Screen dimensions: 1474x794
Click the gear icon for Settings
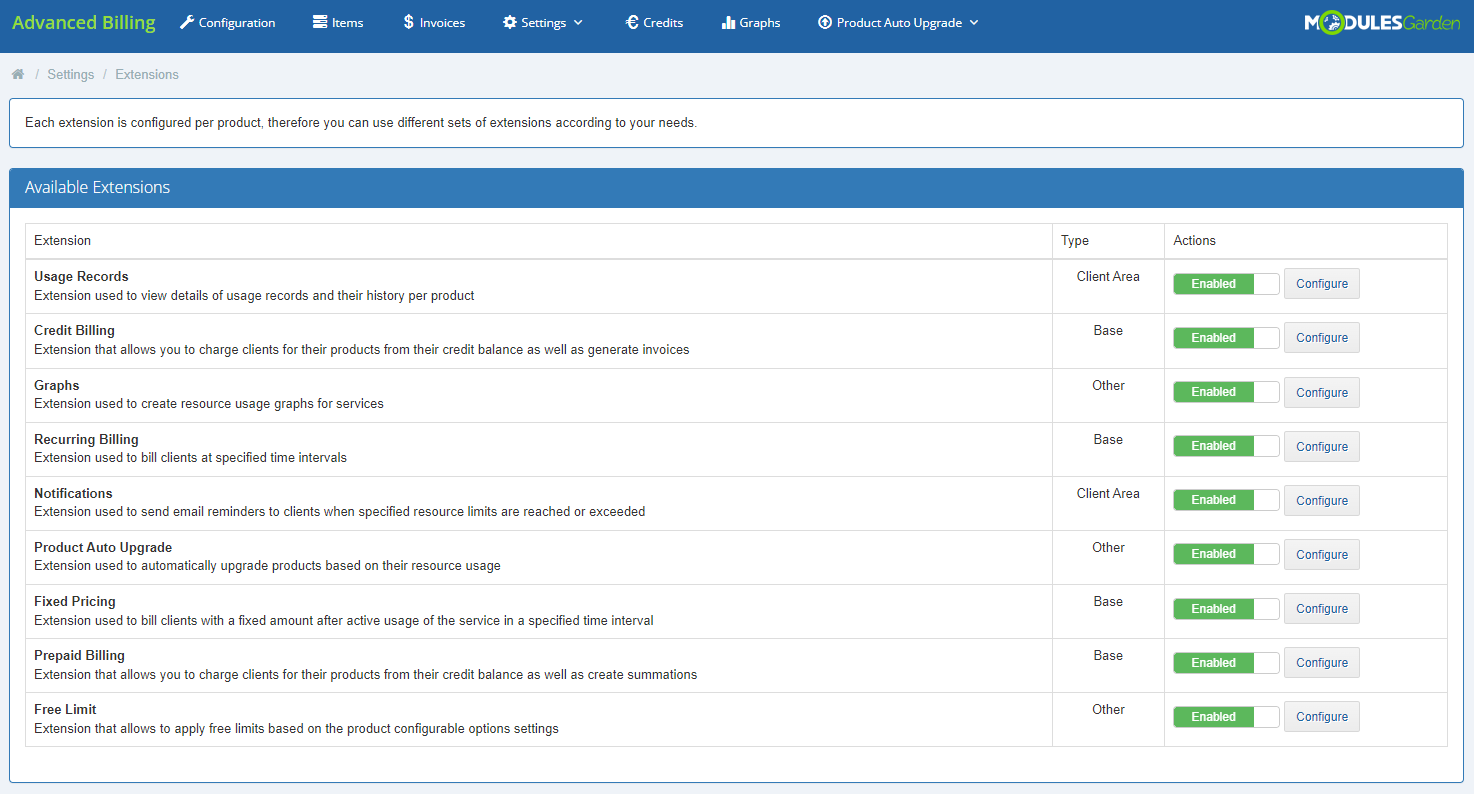[x=510, y=22]
